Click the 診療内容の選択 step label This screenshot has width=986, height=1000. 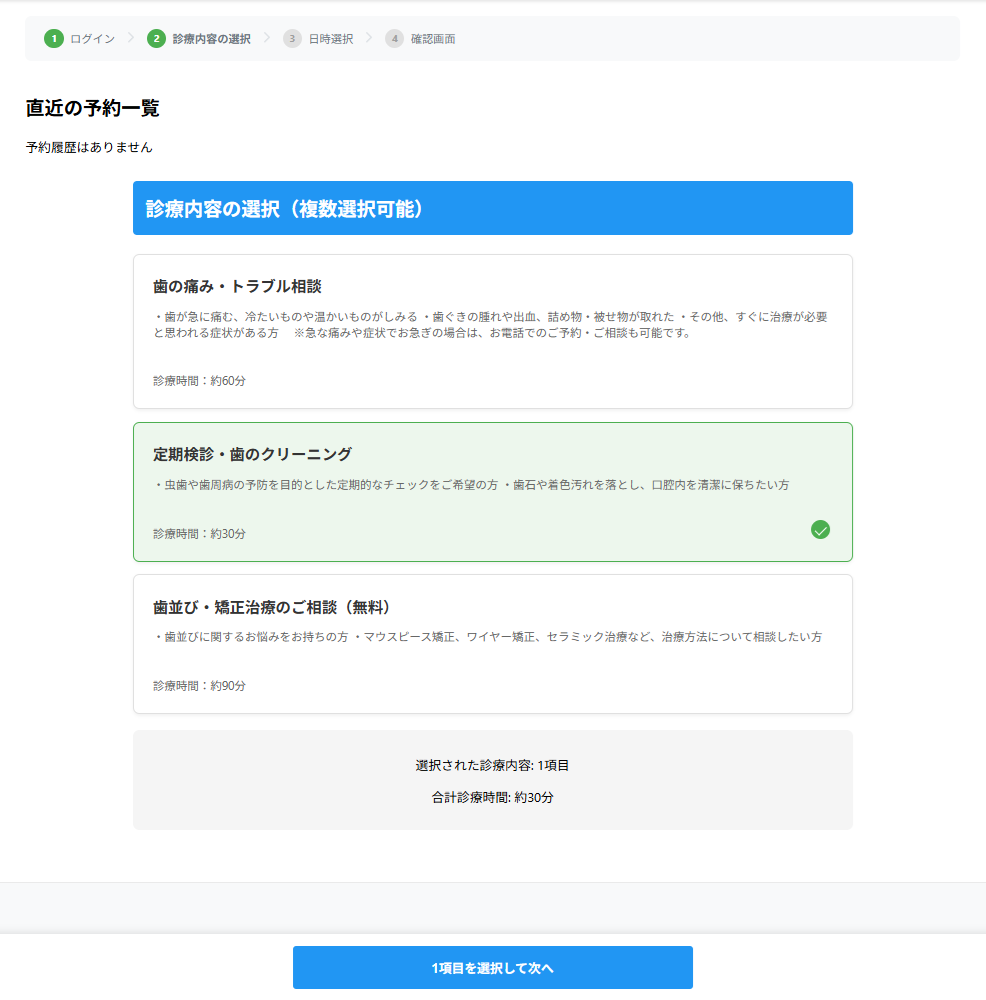pyautogui.click(x=211, y=39)
